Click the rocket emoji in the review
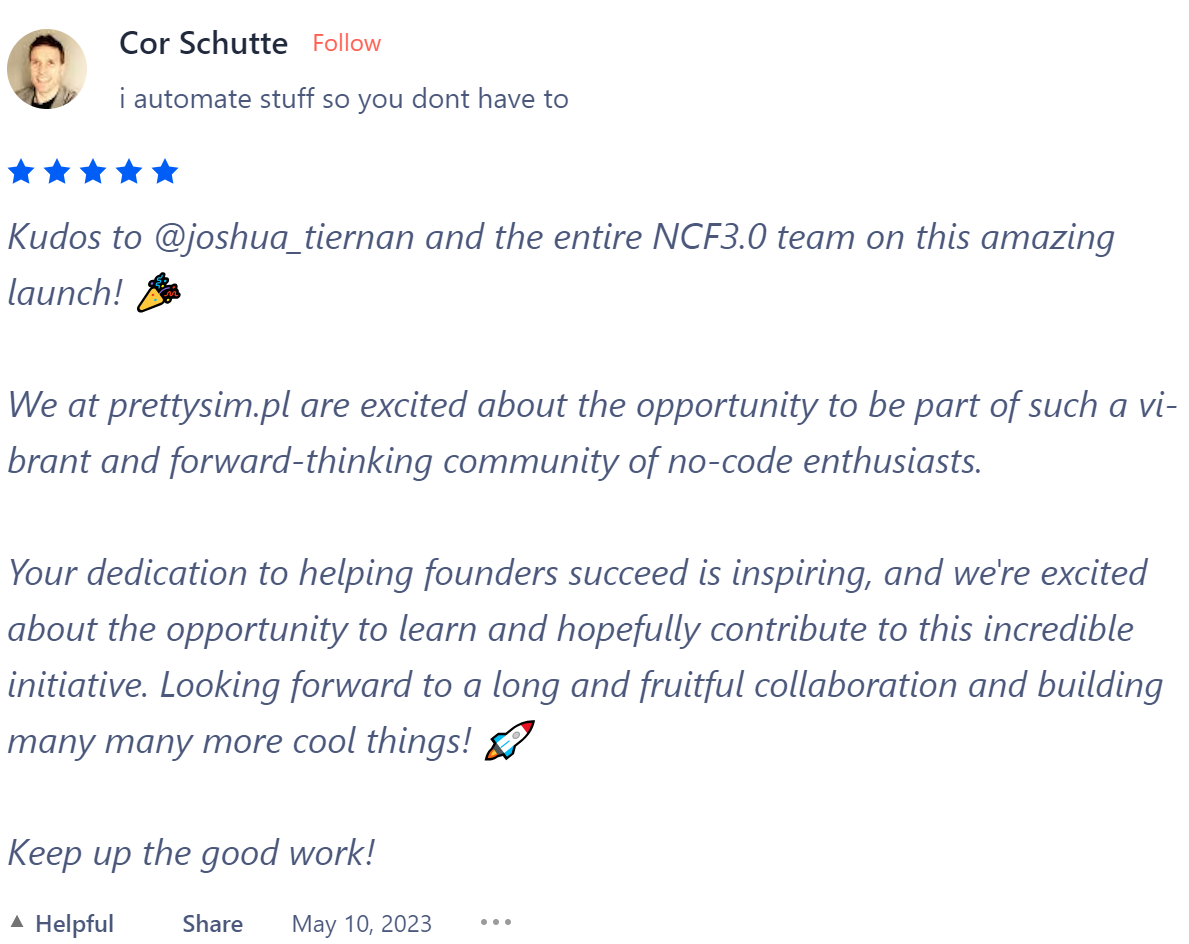Screen dimensions: 1189x944 [x=508, y=740]
